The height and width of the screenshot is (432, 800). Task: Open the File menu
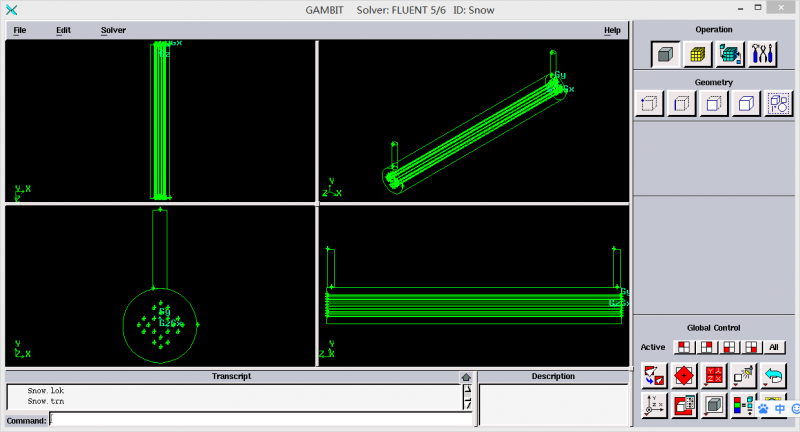click(x=19, y=30)
